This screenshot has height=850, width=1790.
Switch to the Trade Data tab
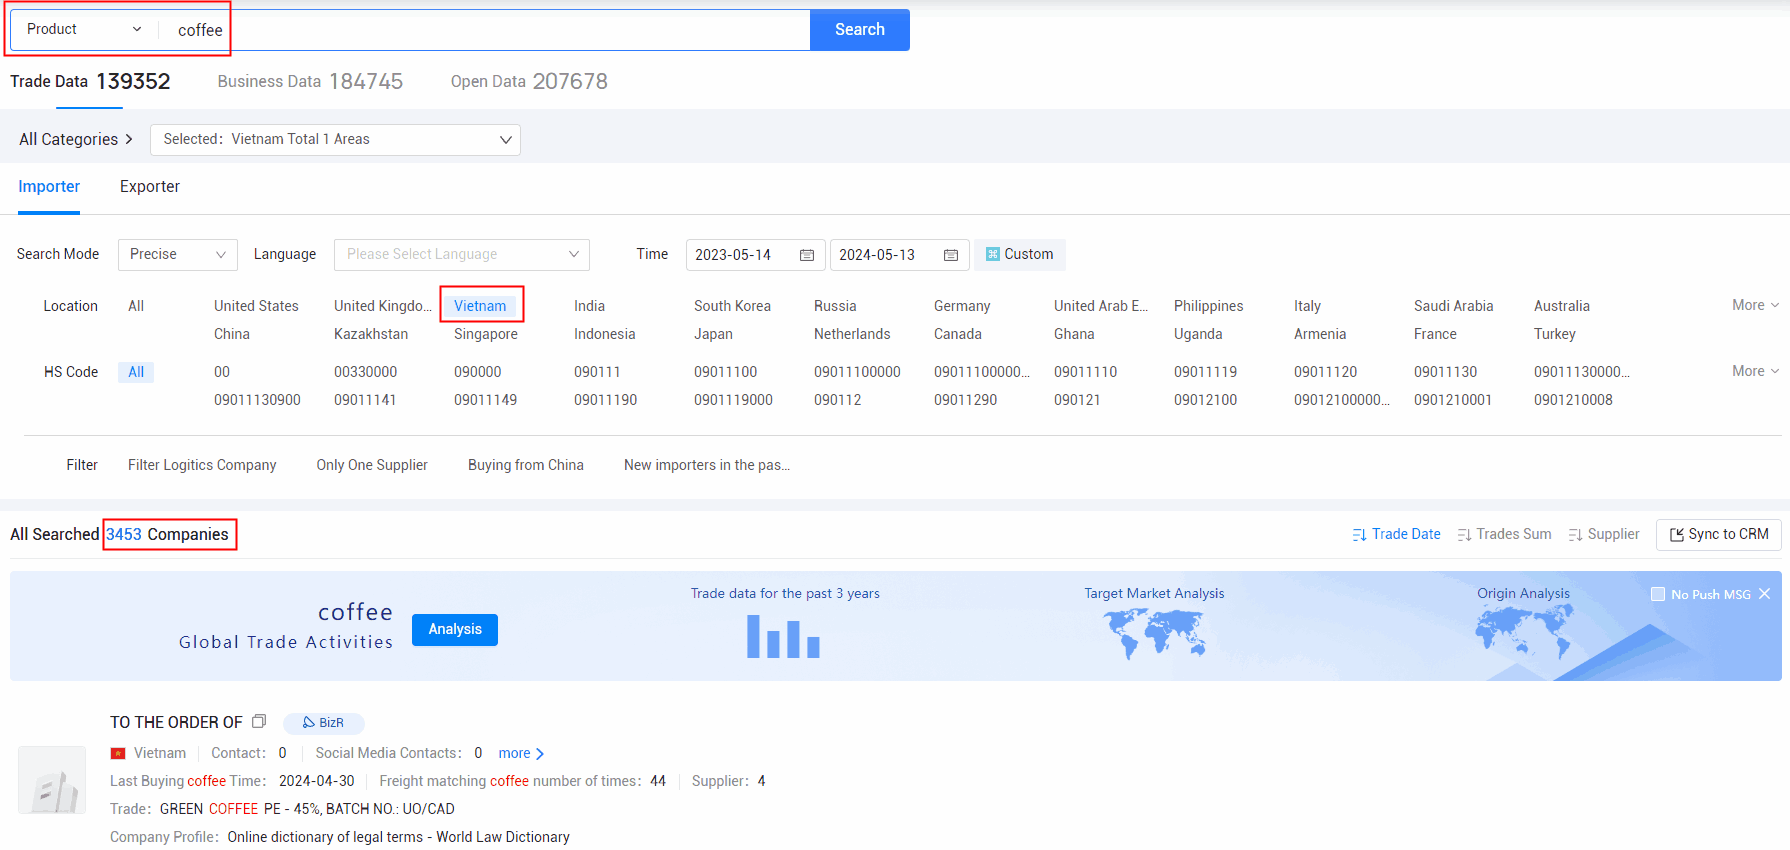(x=90, y=82)
